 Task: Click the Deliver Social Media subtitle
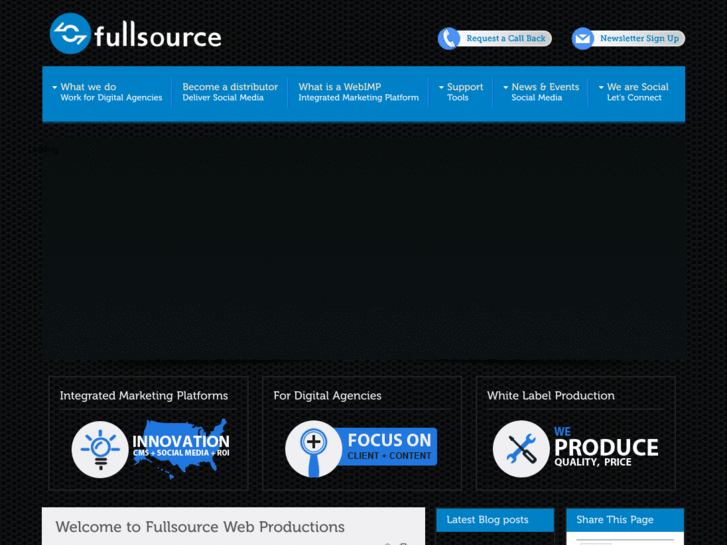(223, 98)
